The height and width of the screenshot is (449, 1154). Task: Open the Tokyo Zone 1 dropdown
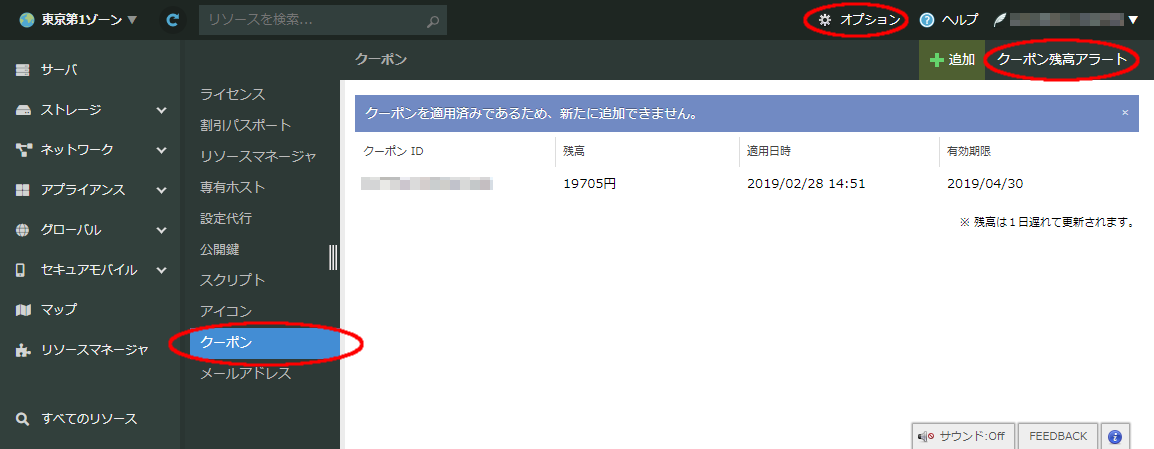coord(78,20)
